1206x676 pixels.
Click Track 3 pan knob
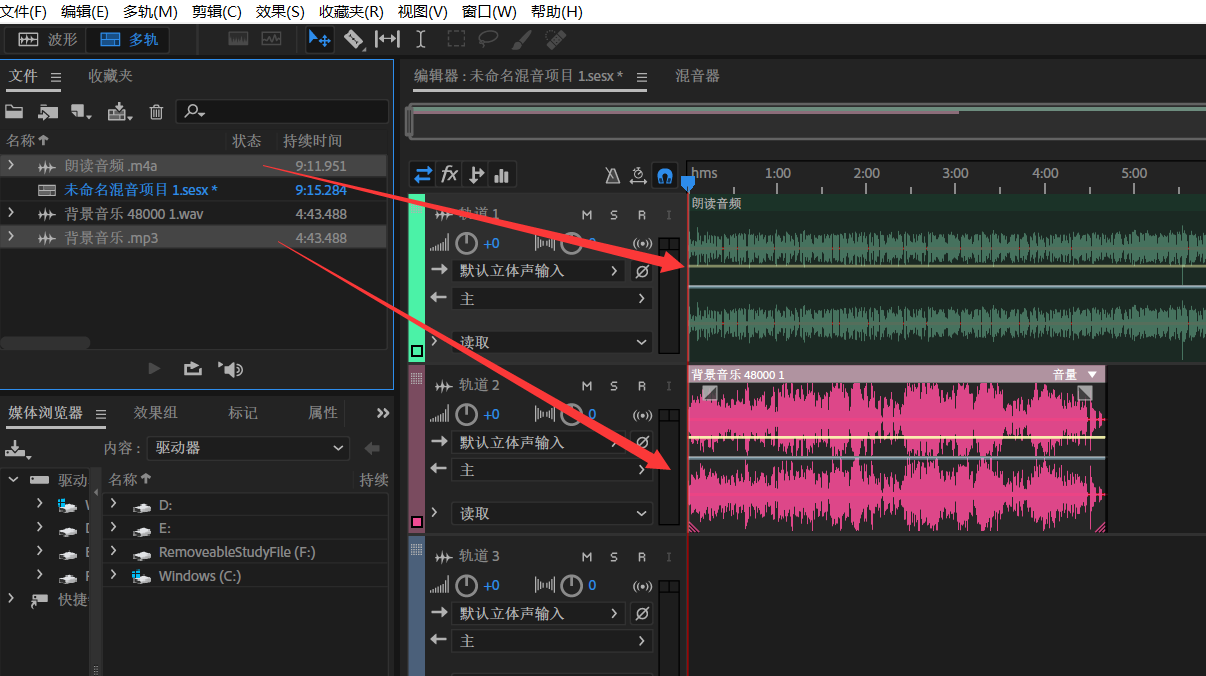coord(571,585)
